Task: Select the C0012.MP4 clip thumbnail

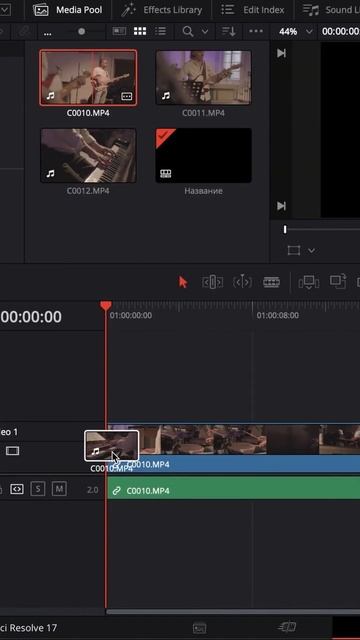Action: point(88,156)
